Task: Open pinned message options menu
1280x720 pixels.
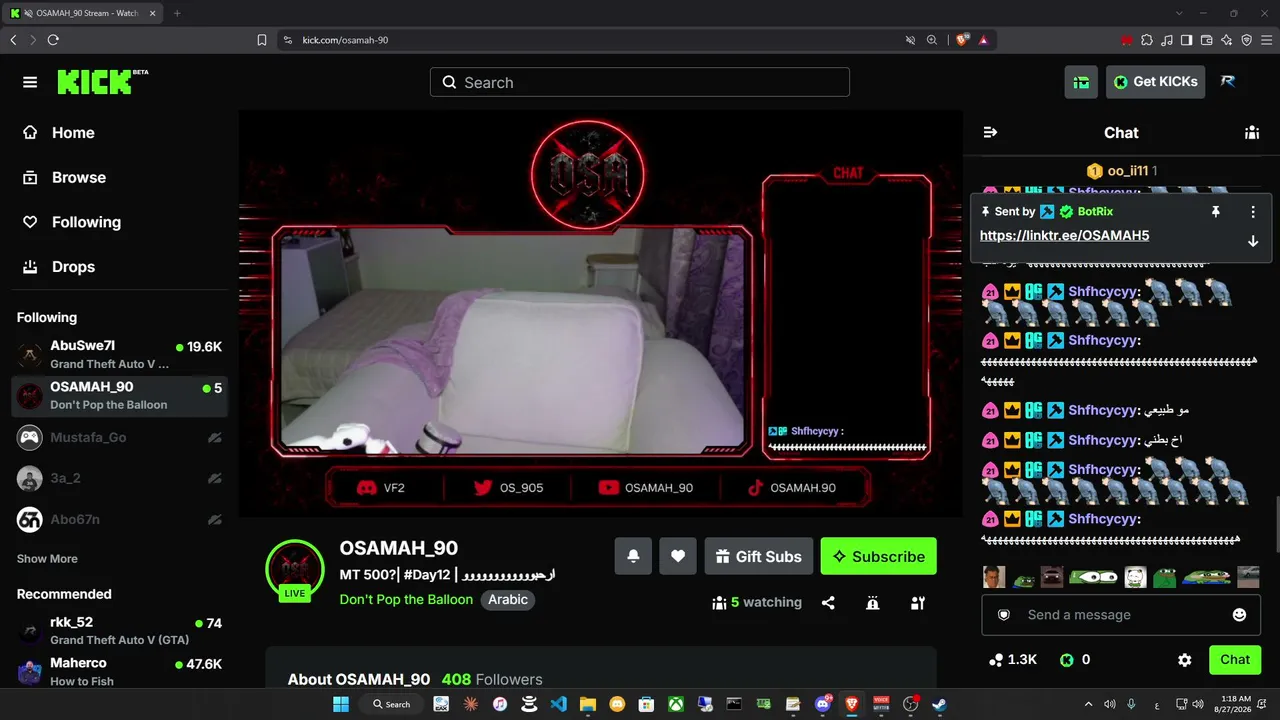Action: click(1253, 212)
